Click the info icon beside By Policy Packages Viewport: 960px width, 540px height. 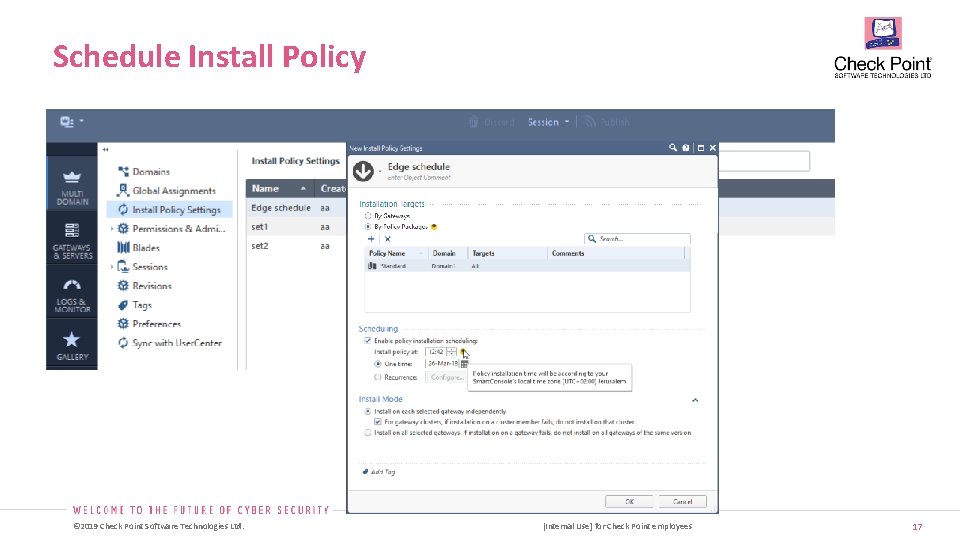click(x=434, y=227)
